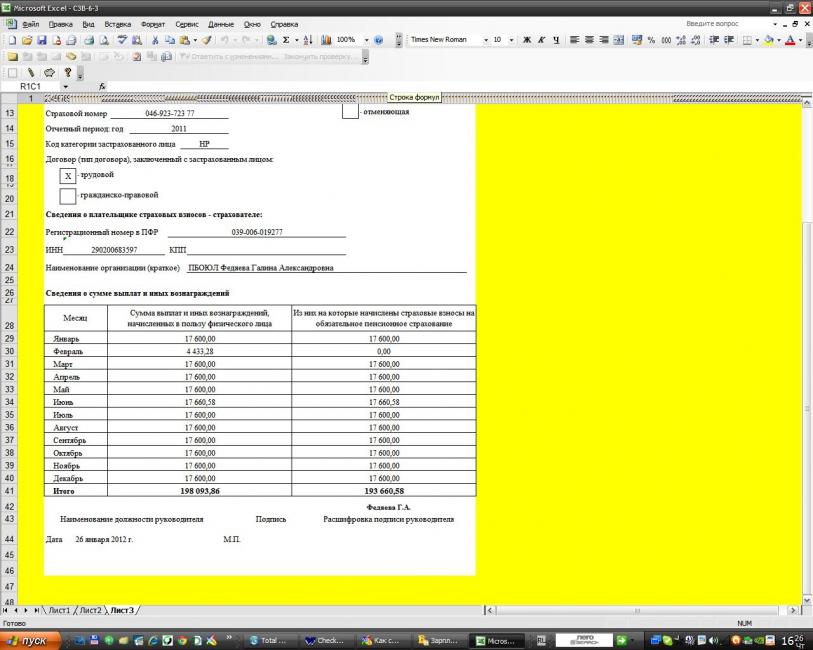This screenshot has width=813, height=650.
Task: Click the AutoSum sigma icon
Action: click(x=288, y=40)
